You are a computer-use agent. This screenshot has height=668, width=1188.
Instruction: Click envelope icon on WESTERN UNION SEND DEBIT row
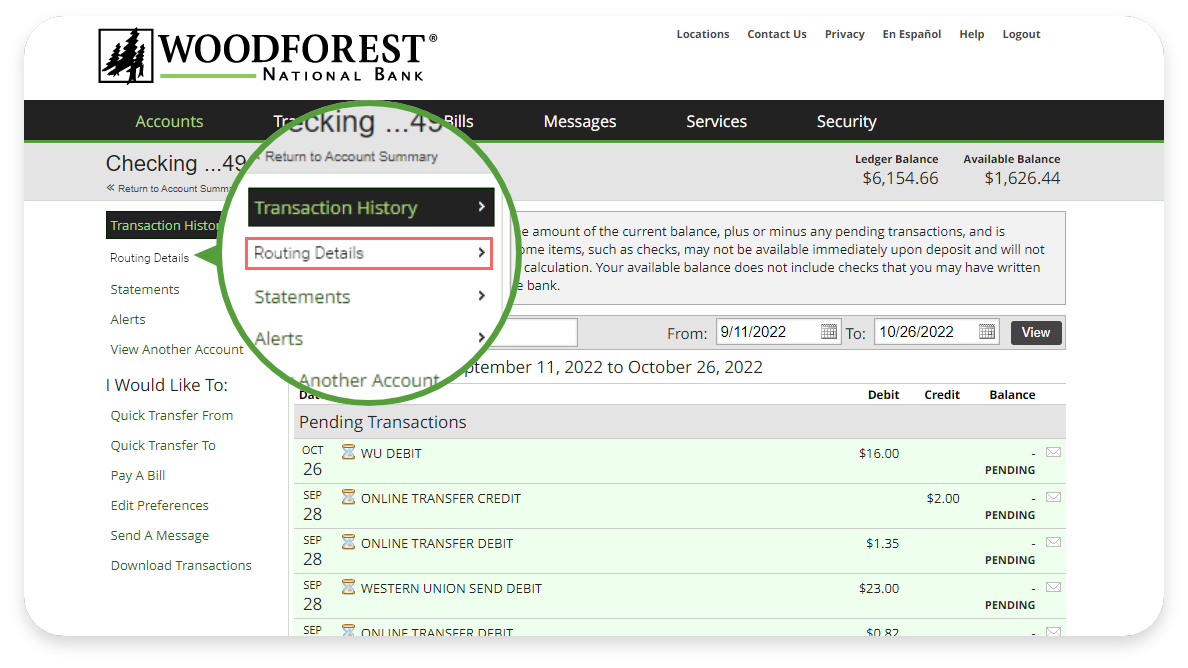point(1053,587)
